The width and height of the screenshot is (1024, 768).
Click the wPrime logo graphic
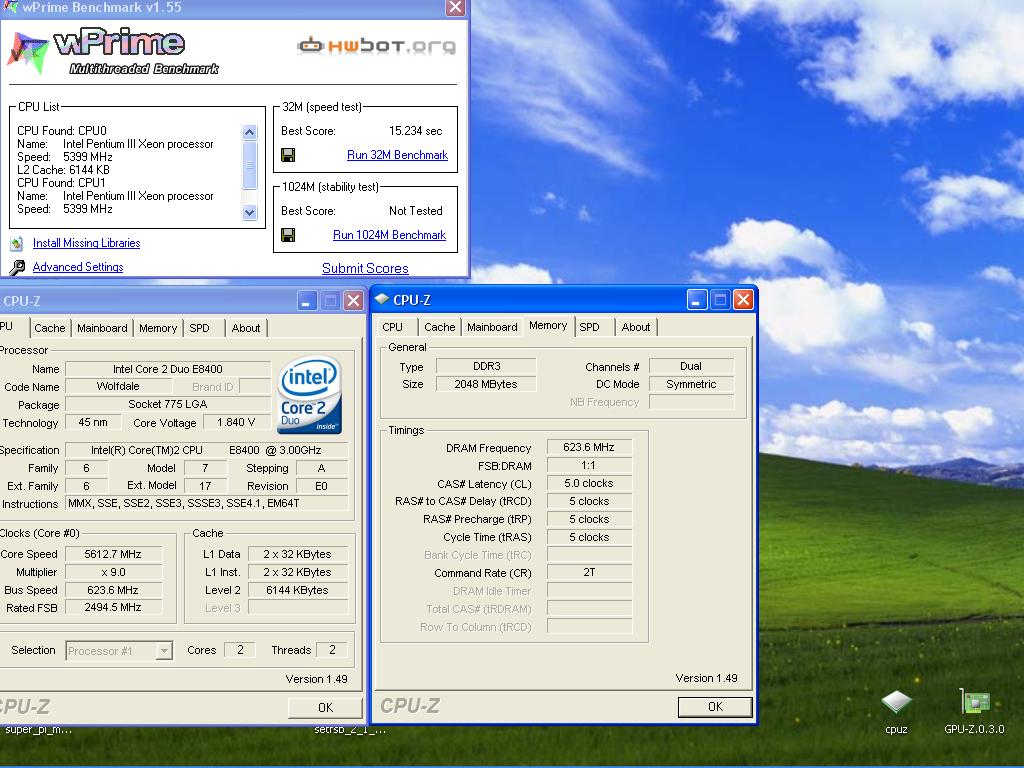pos(112,52)
